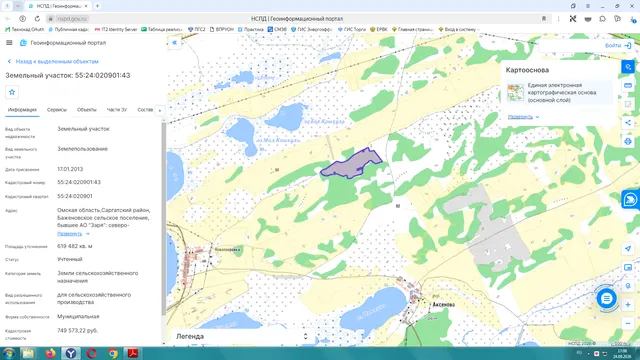
Task: Click the Аксеново village label on map
Action: 444,305
